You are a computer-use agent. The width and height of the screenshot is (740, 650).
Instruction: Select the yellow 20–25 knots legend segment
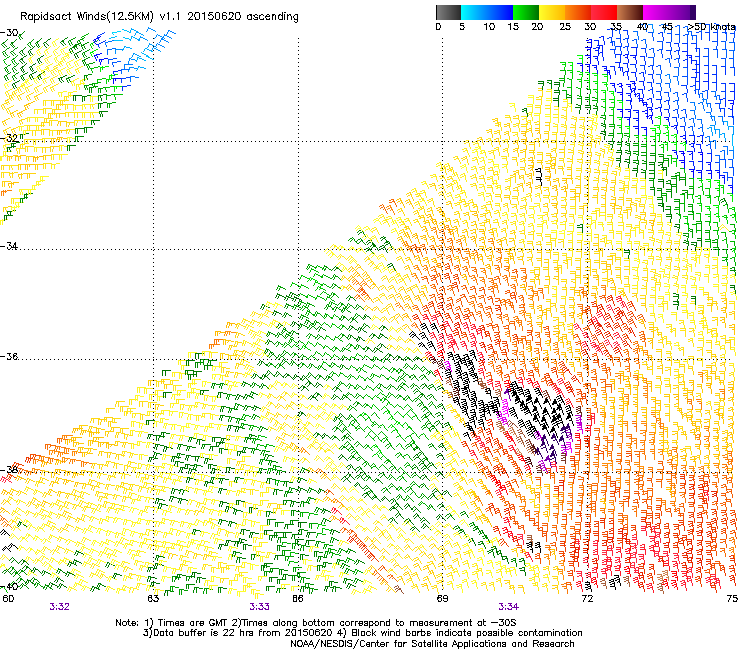(552, 12)
